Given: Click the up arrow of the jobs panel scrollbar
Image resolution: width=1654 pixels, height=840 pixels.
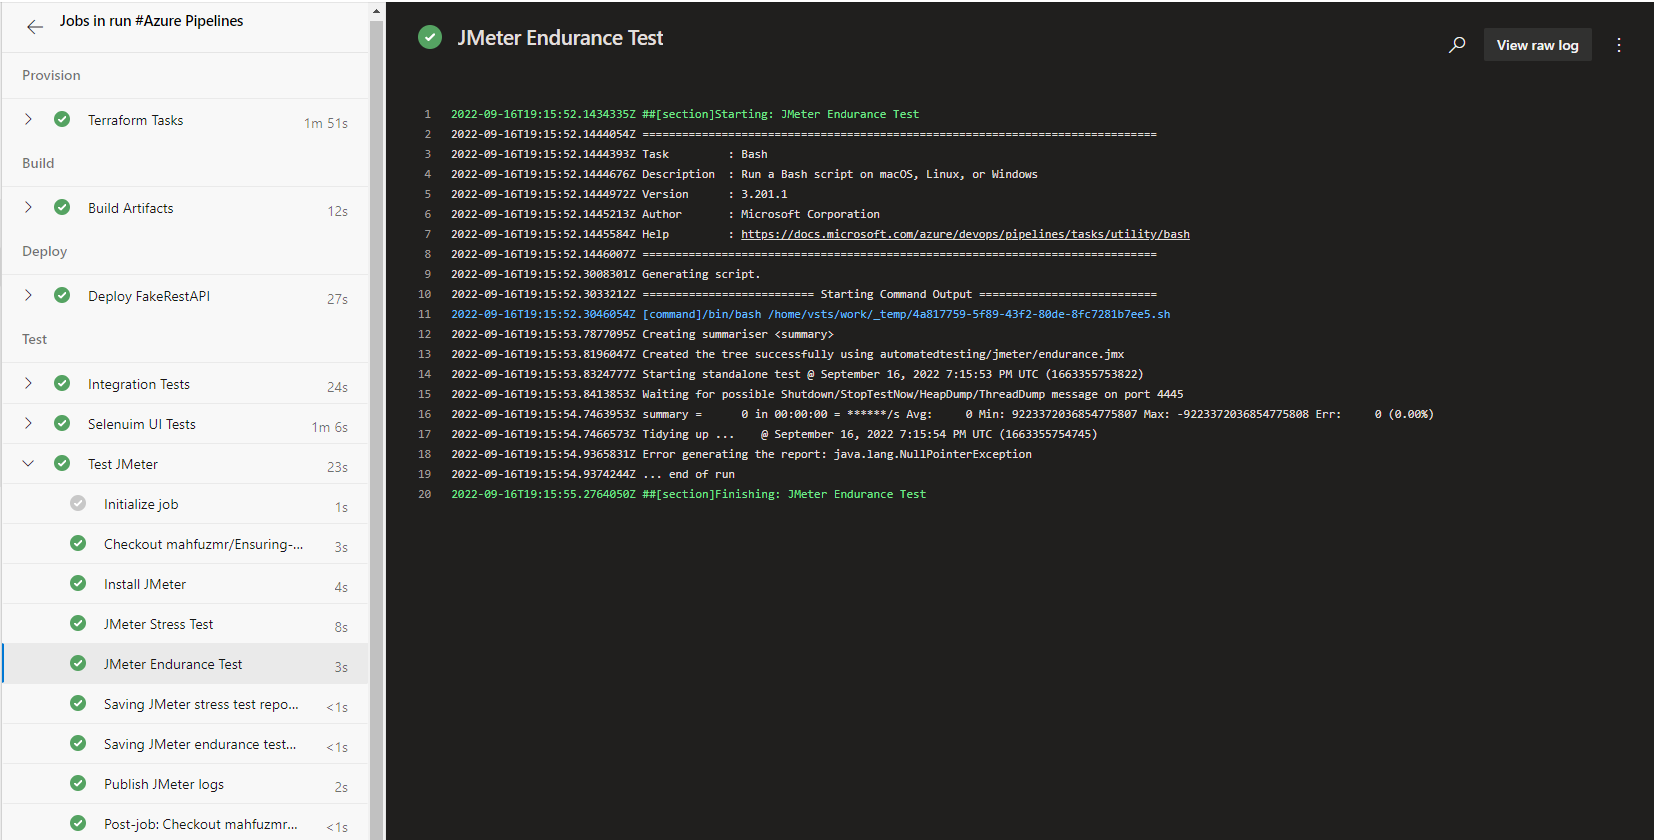Looking at the screenshot, I should 376,11.
